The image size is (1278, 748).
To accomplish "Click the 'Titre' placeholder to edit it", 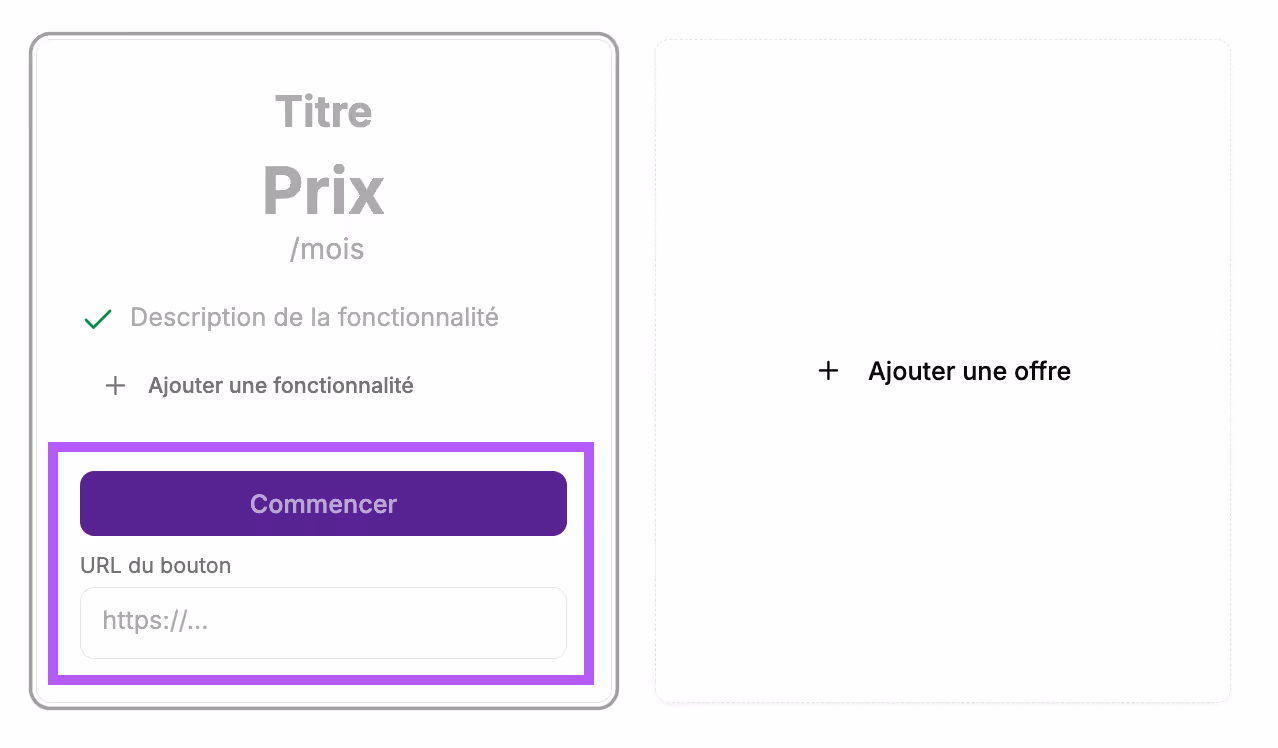I will click(322, 112).
